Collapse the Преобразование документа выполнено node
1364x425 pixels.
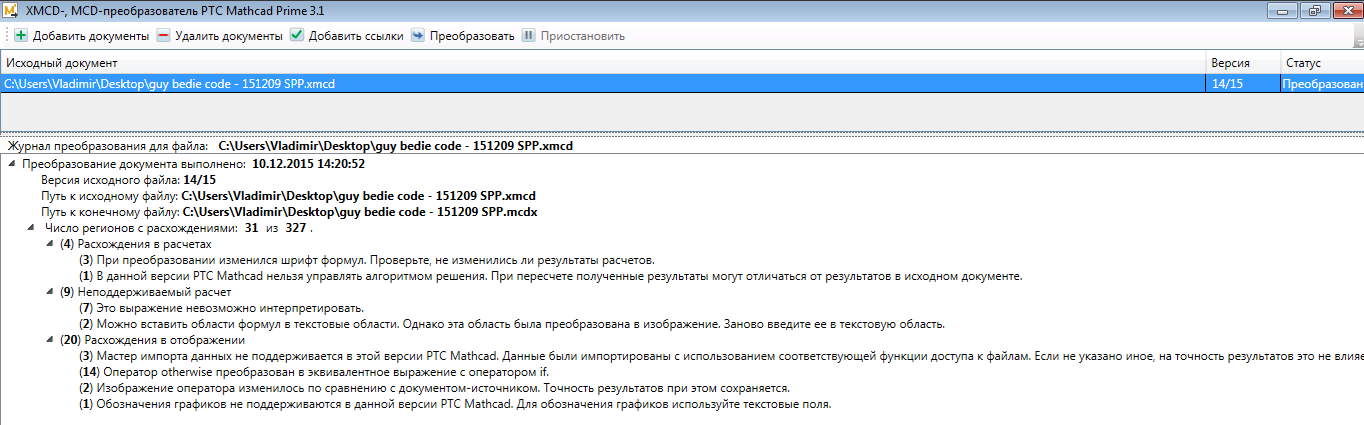tap(12, 164)
